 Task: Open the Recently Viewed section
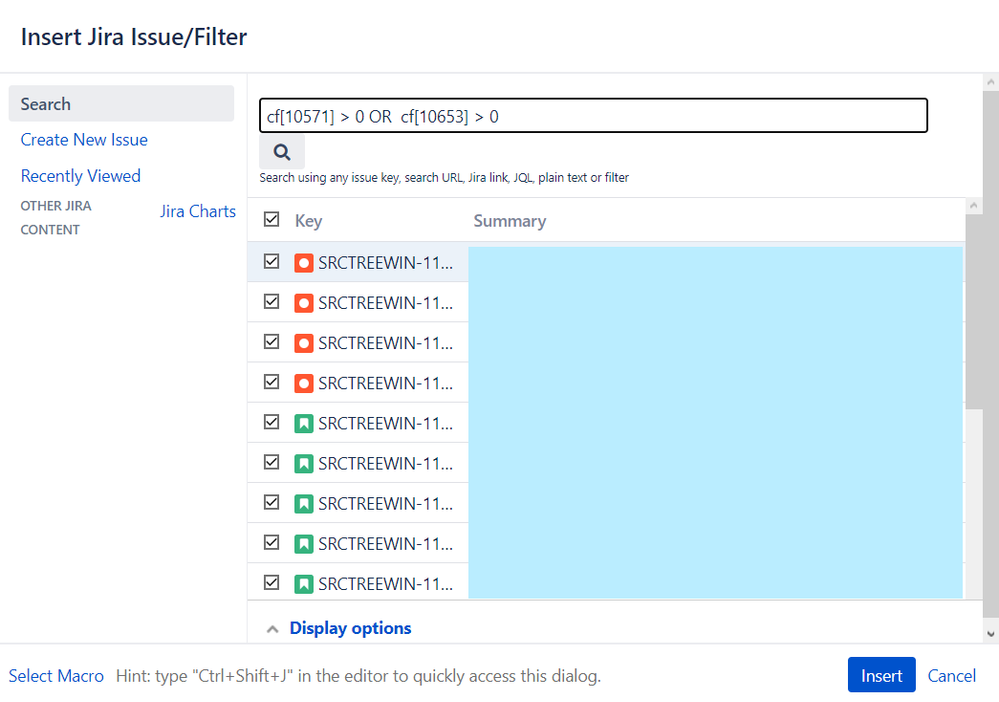point(80,175)
